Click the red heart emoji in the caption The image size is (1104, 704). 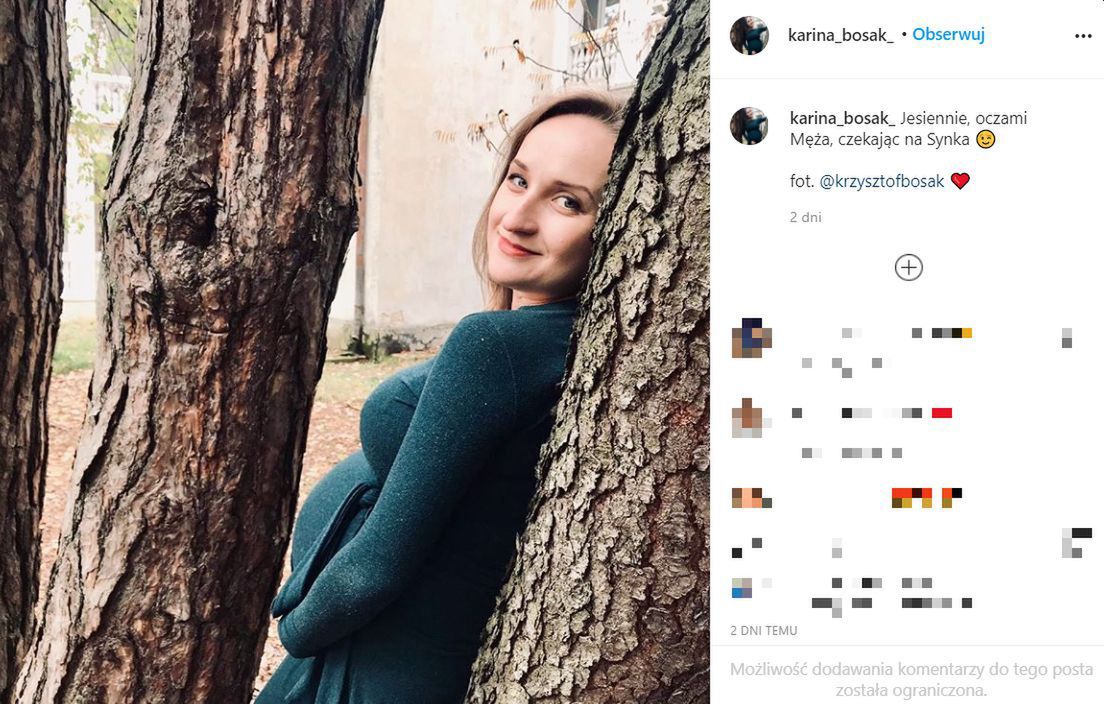(960, 181)
